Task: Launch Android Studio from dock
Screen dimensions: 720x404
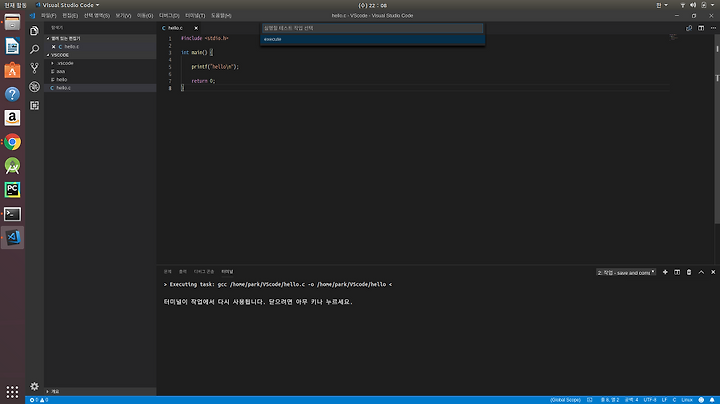Action: click(x=12, y=166)
